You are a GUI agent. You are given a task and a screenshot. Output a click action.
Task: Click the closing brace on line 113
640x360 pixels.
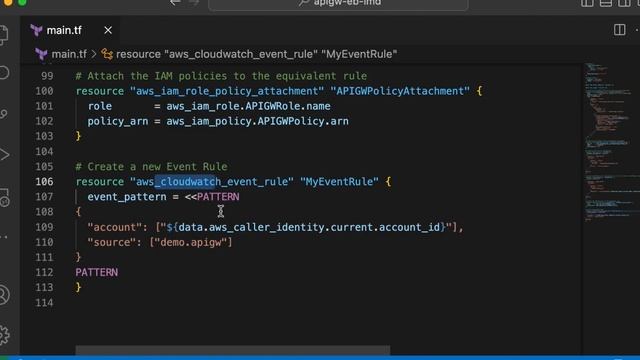78,287
